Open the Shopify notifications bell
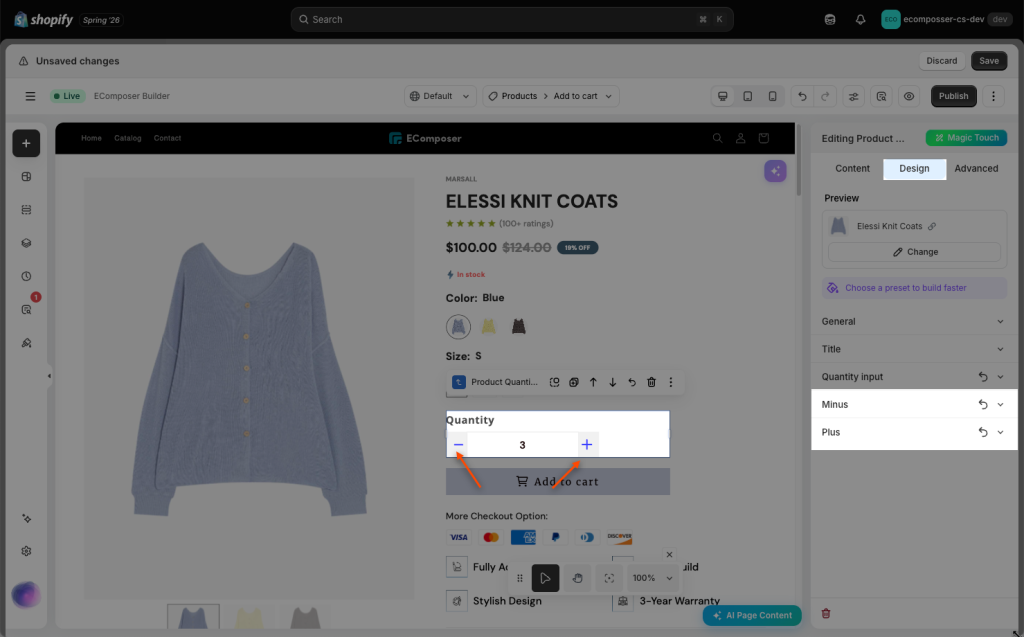 pyautogui.click(x=860, y=20)
